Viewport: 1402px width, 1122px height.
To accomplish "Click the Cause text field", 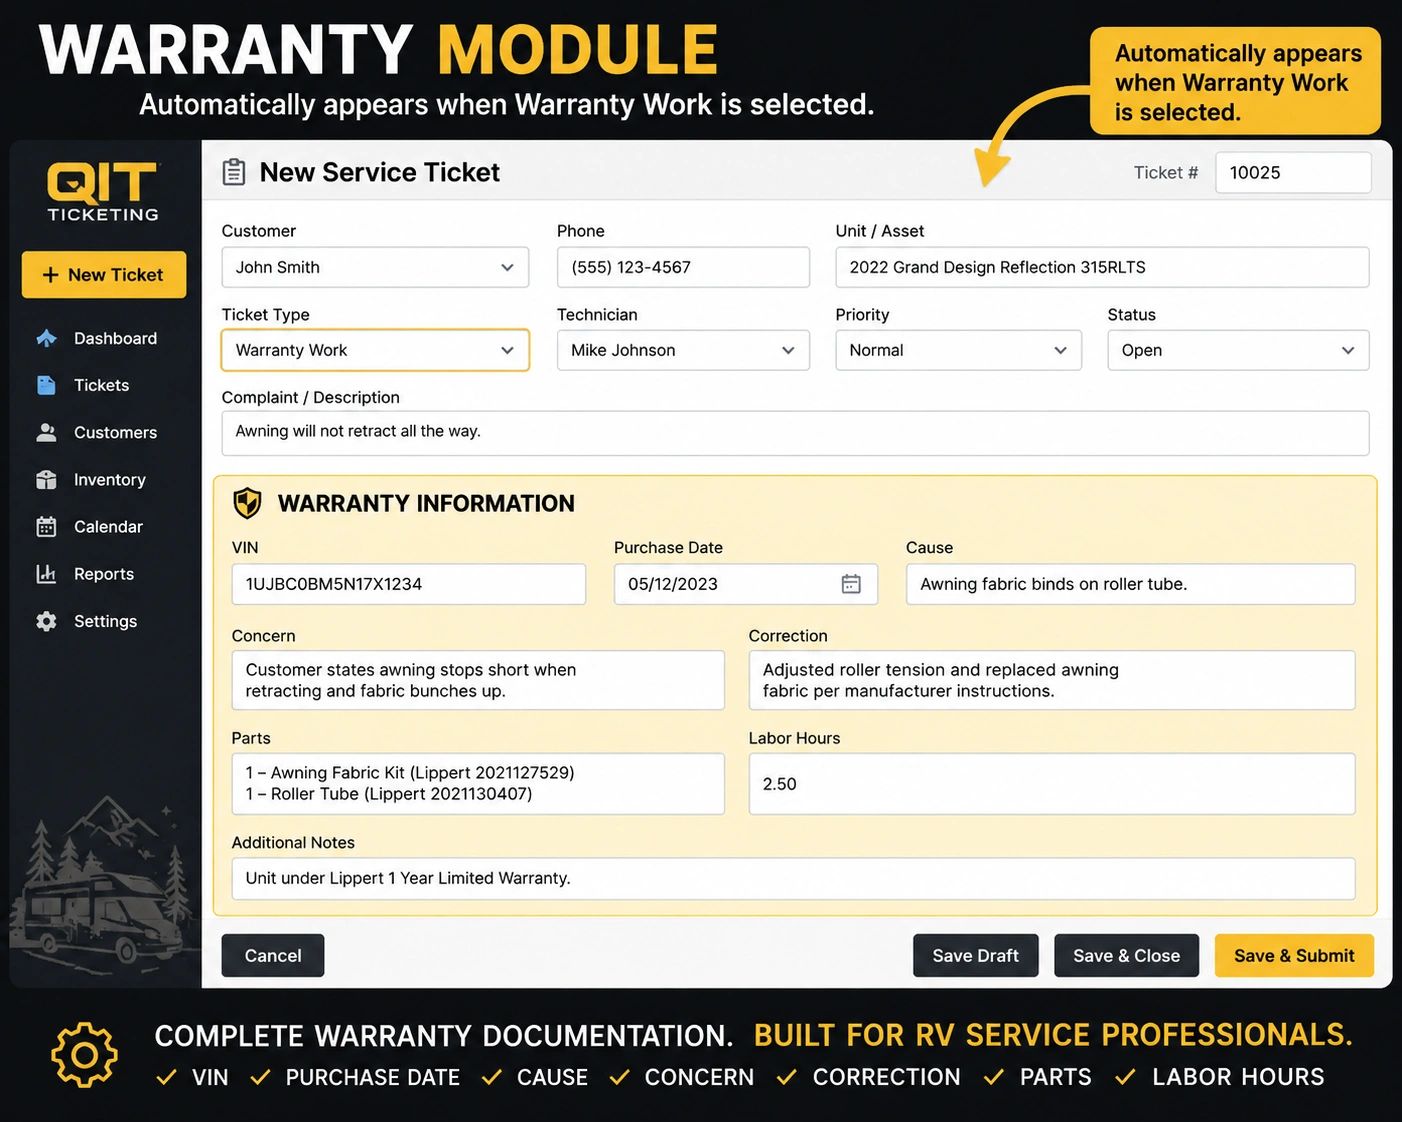I will coord(1130,584).
